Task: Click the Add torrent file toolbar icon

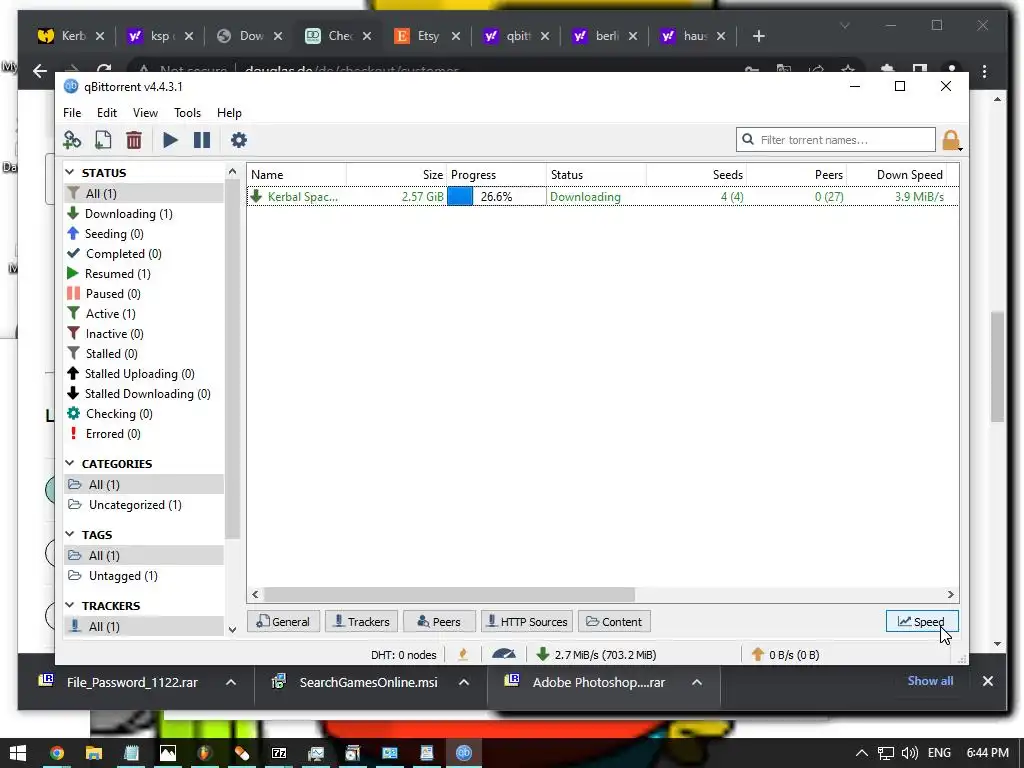Action: click(x=103, y=140)
